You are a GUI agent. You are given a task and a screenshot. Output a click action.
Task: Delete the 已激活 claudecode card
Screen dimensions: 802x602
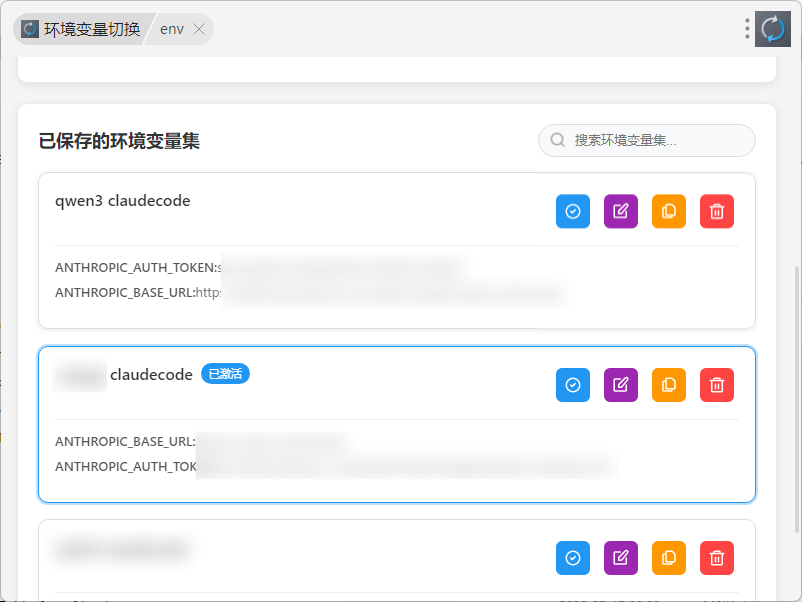[x=717, y=385]
